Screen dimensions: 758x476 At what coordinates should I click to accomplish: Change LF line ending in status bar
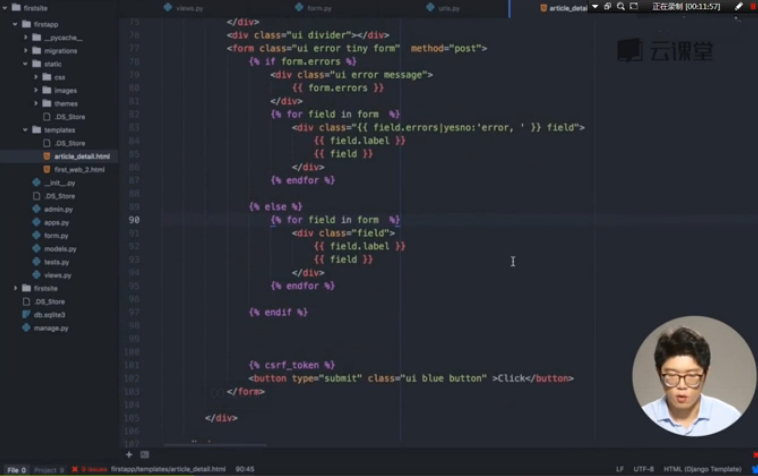[x=620, y=469]
